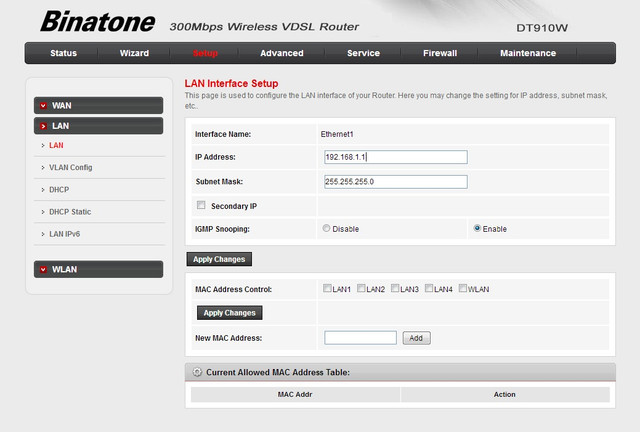Check the LAN3 MAC control checkbox
640x432 pixels.
pos(395,288)
